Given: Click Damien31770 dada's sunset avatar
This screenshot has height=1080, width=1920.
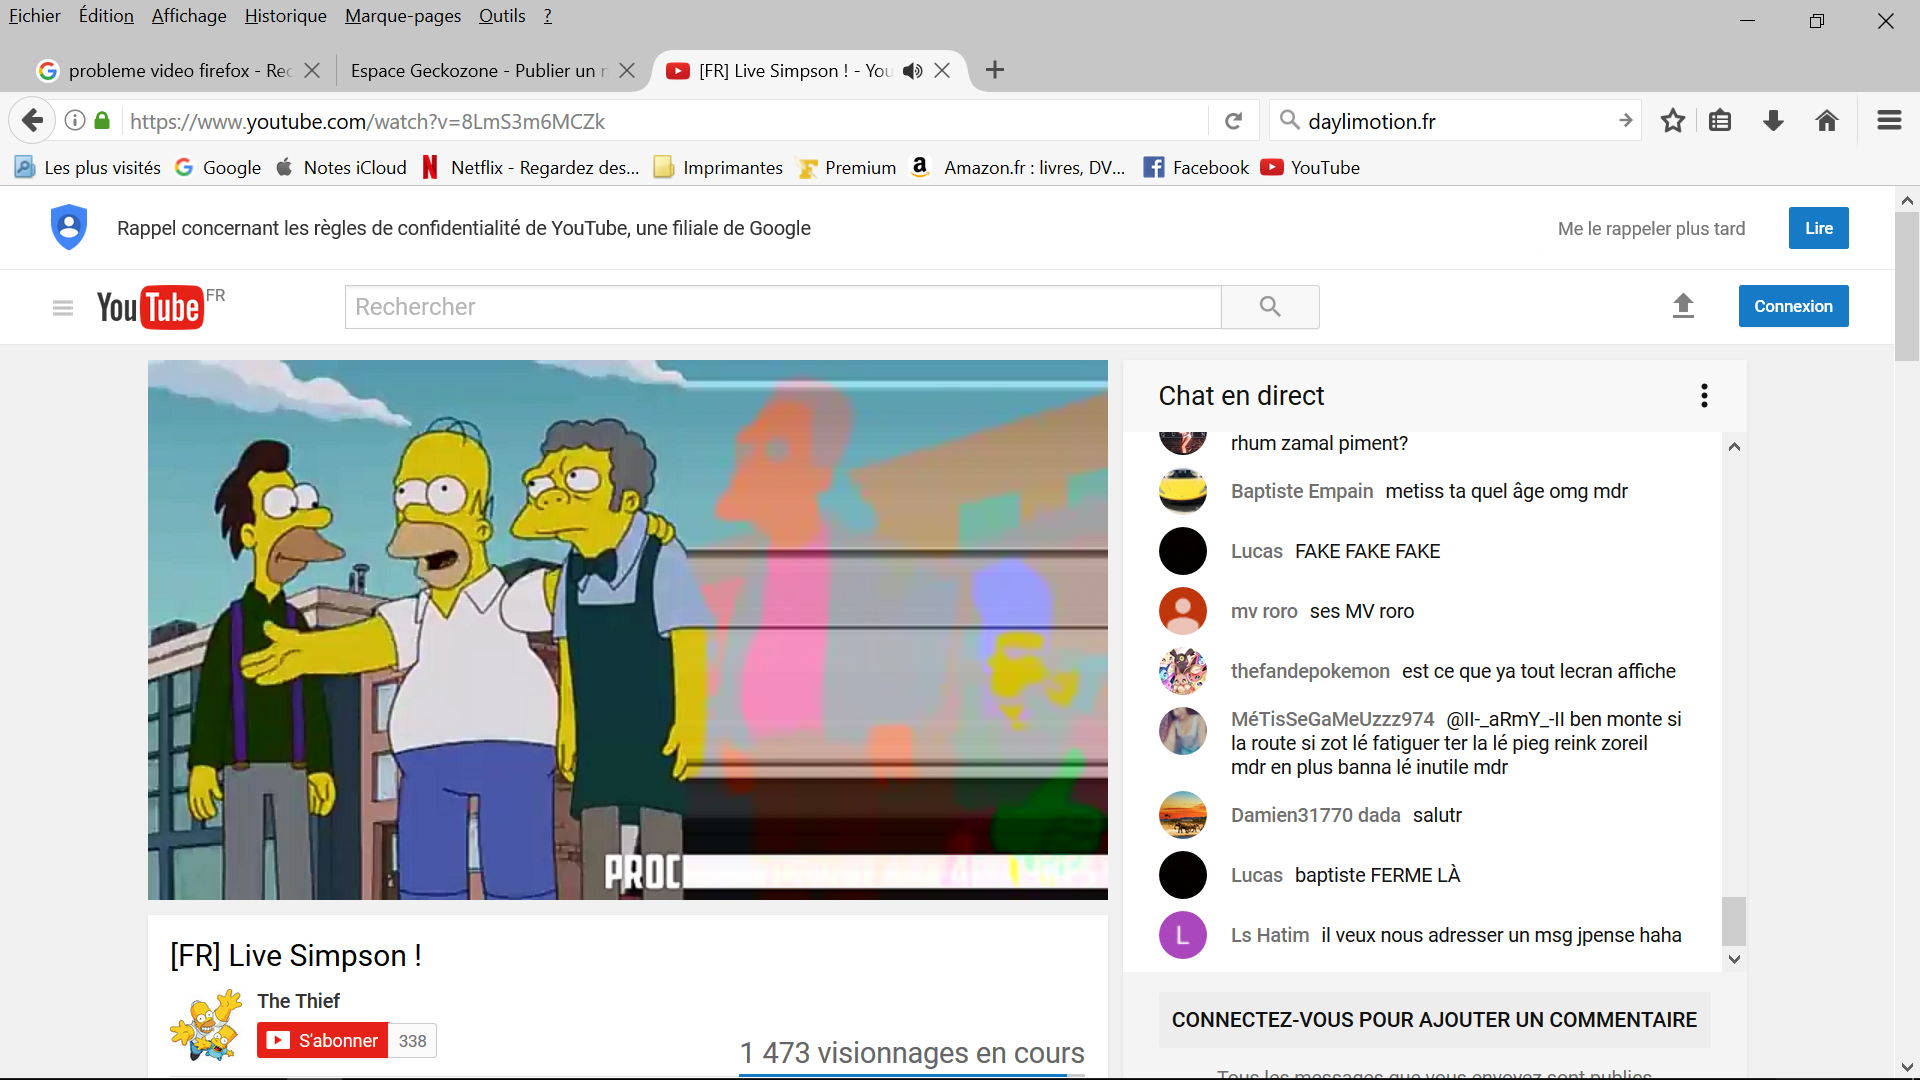Looking at the screenshot, I should tap(1183, 815).
